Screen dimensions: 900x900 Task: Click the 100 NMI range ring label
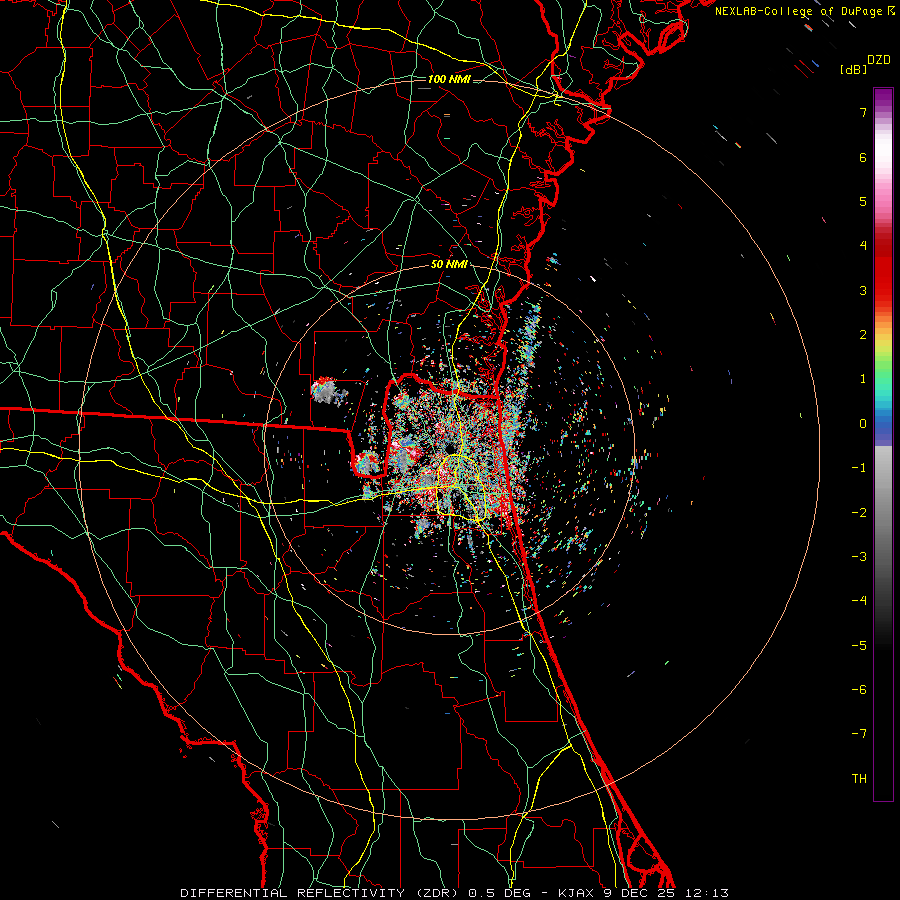(449, 79)
